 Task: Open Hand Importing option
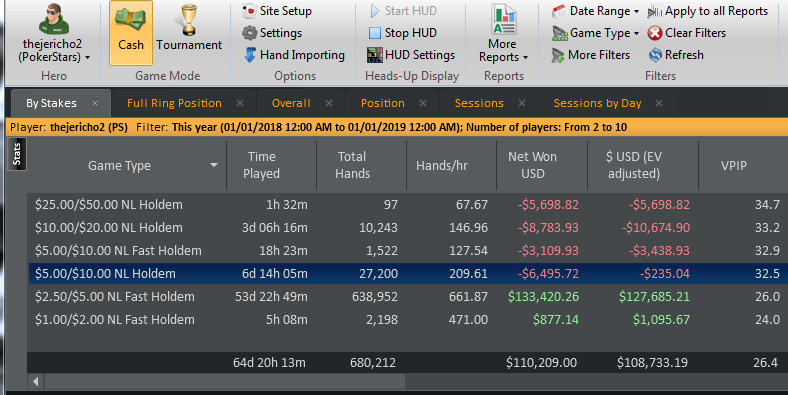[x=294, y=55]
